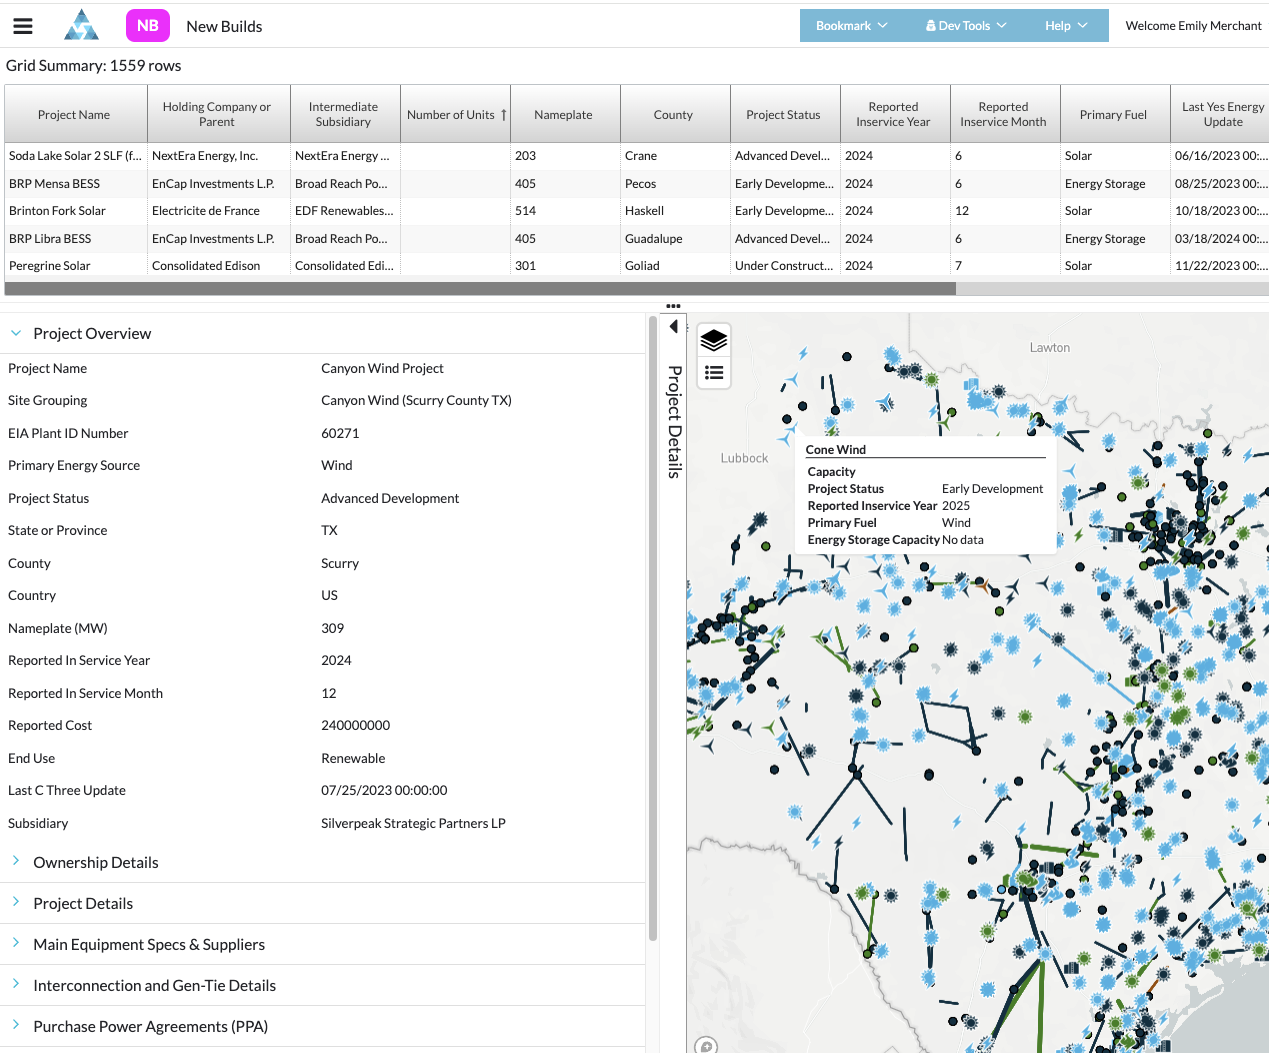
Task: Open the map legend list icon
Action: (x=713, y=371)
